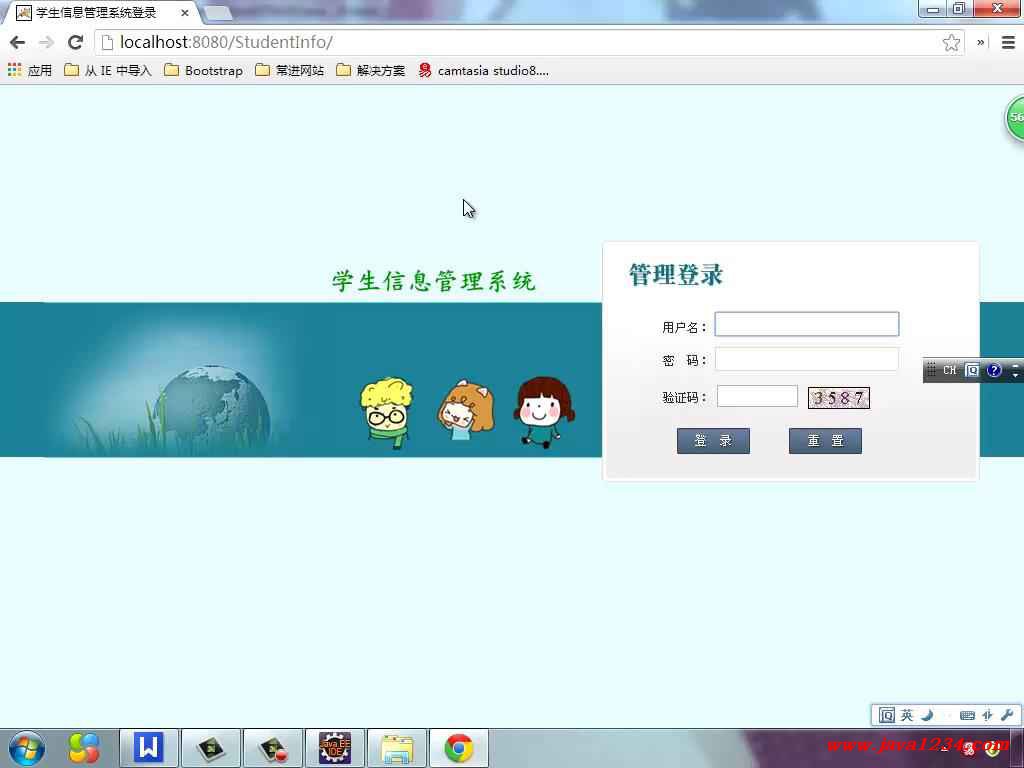
Task: Open the 应用 apps shortcut
Action: click(x=29, y=70)
